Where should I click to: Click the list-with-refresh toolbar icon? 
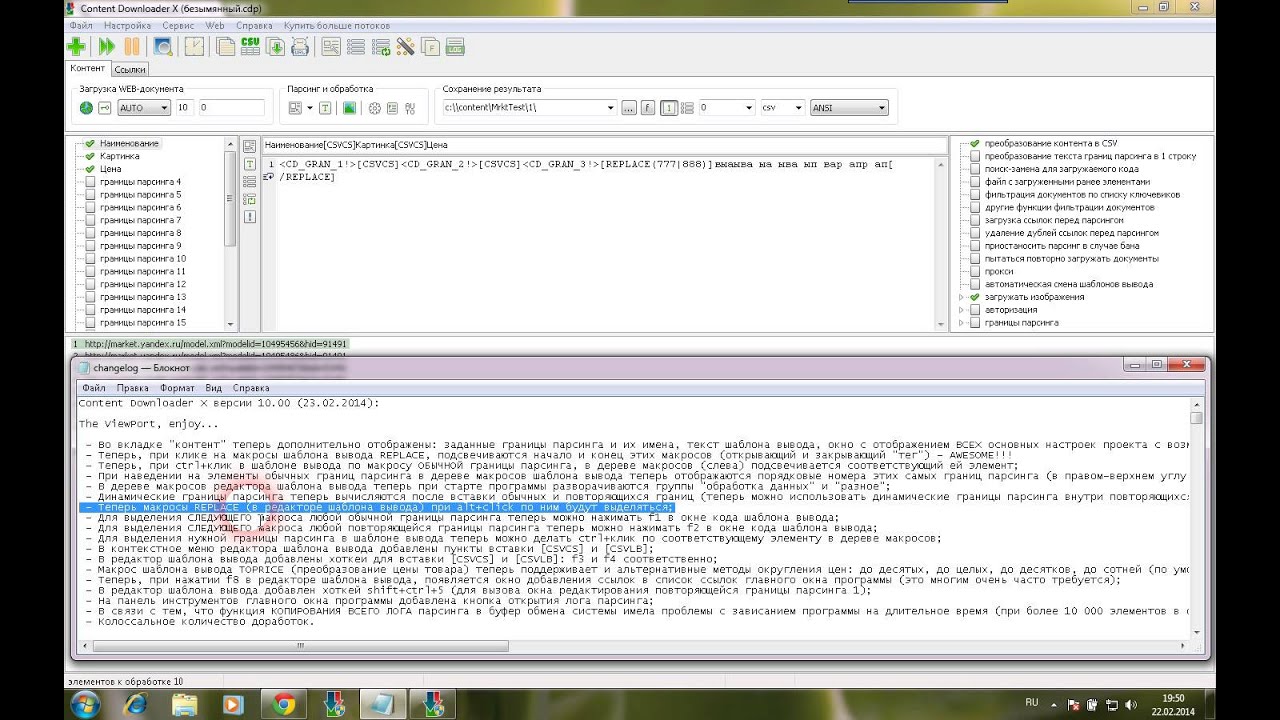tap(380, 46)
